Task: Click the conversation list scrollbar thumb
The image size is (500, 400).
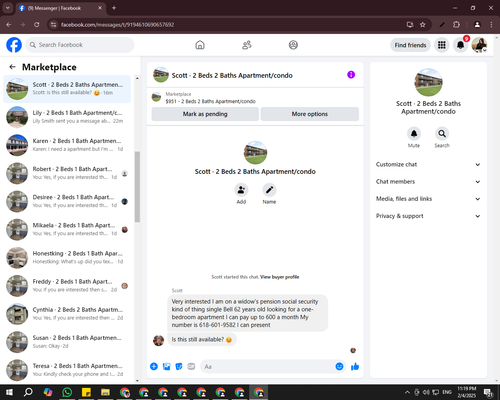Action: click(x=137, y=187)
